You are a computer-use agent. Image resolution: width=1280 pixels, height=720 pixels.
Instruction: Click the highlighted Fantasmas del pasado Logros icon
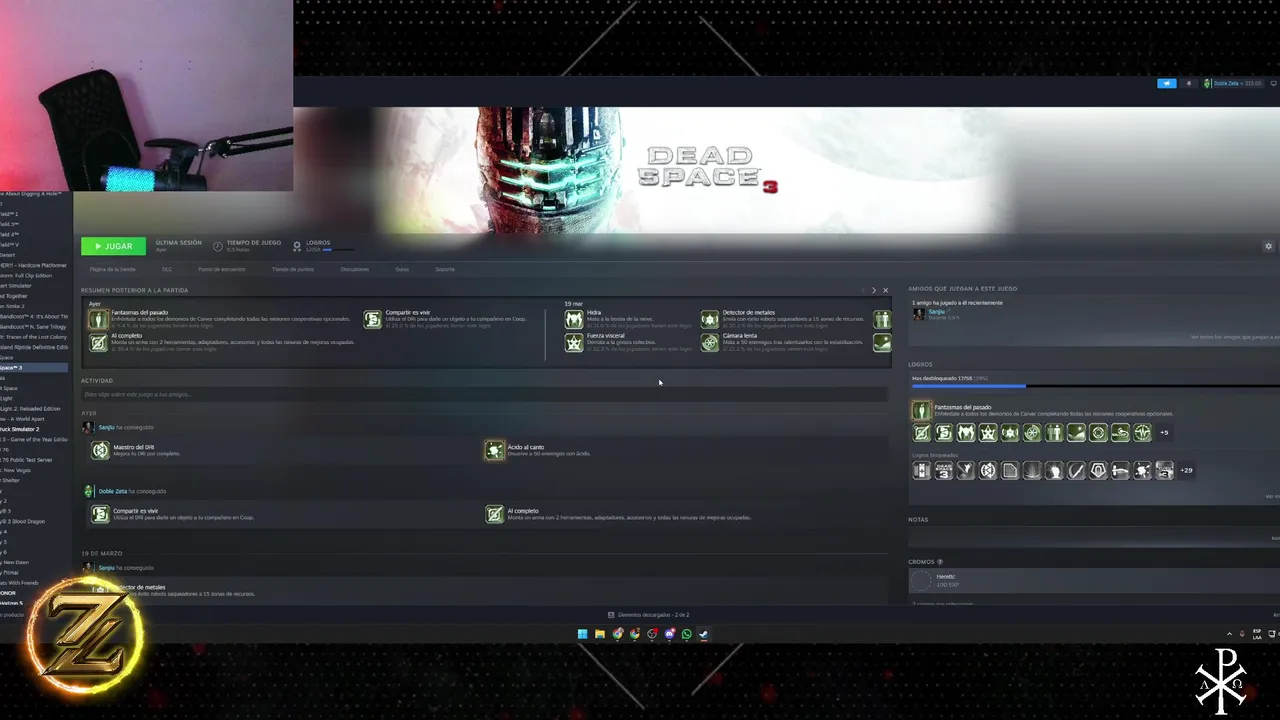(x=921, y=411)
